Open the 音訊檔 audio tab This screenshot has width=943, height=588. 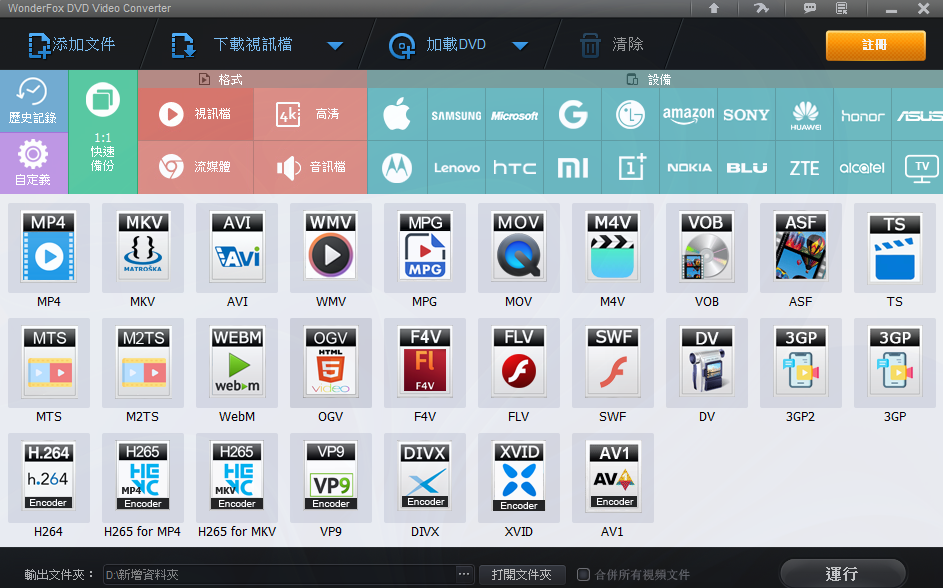[x=310, y=168]
